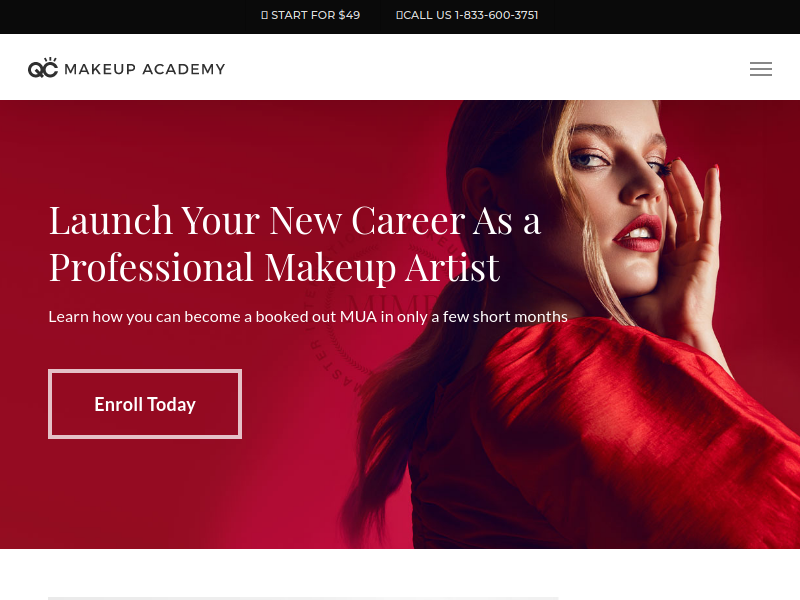The height and width of the screenshot is (600, 800).
Task: Click the QC eye logo icon
Action: pos(43,67)
